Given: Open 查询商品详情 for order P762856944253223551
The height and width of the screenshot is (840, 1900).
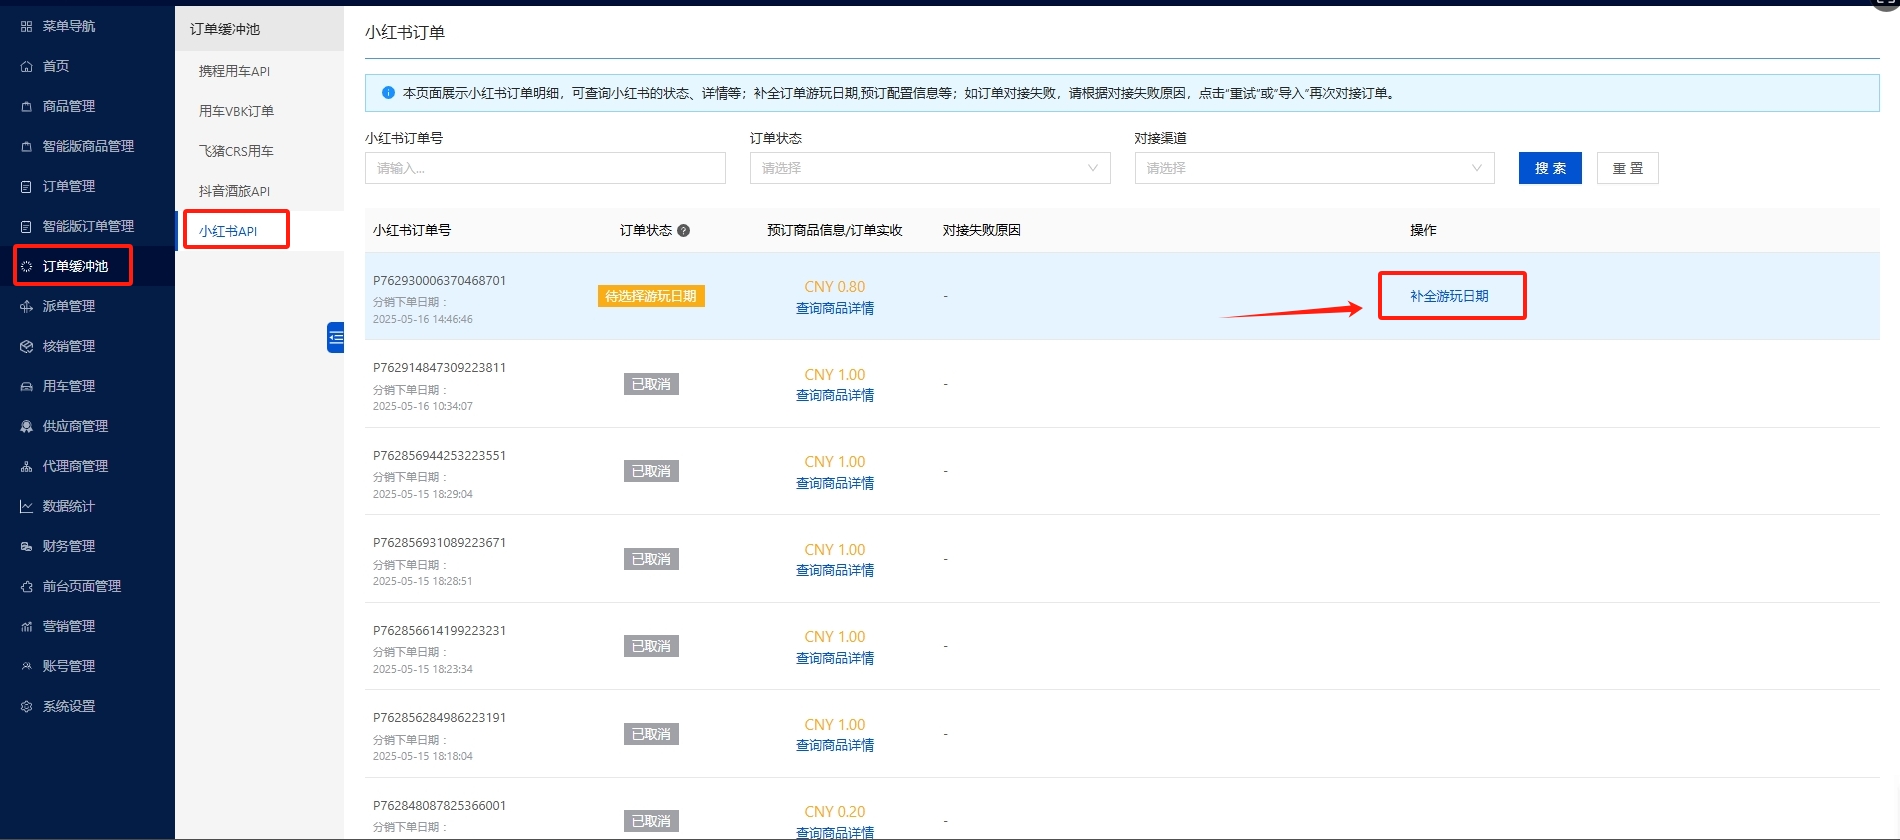Looking at the screenshot, I should tap(835, 483).
